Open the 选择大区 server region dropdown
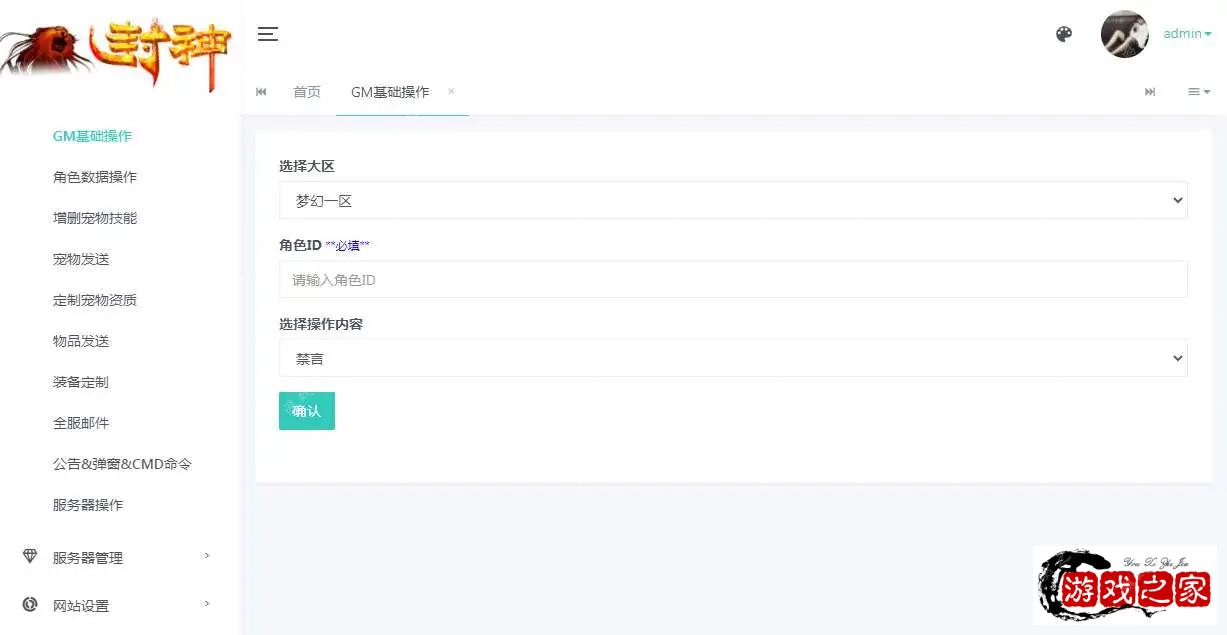The image size is (1227, 635). (x=732, y=200)
